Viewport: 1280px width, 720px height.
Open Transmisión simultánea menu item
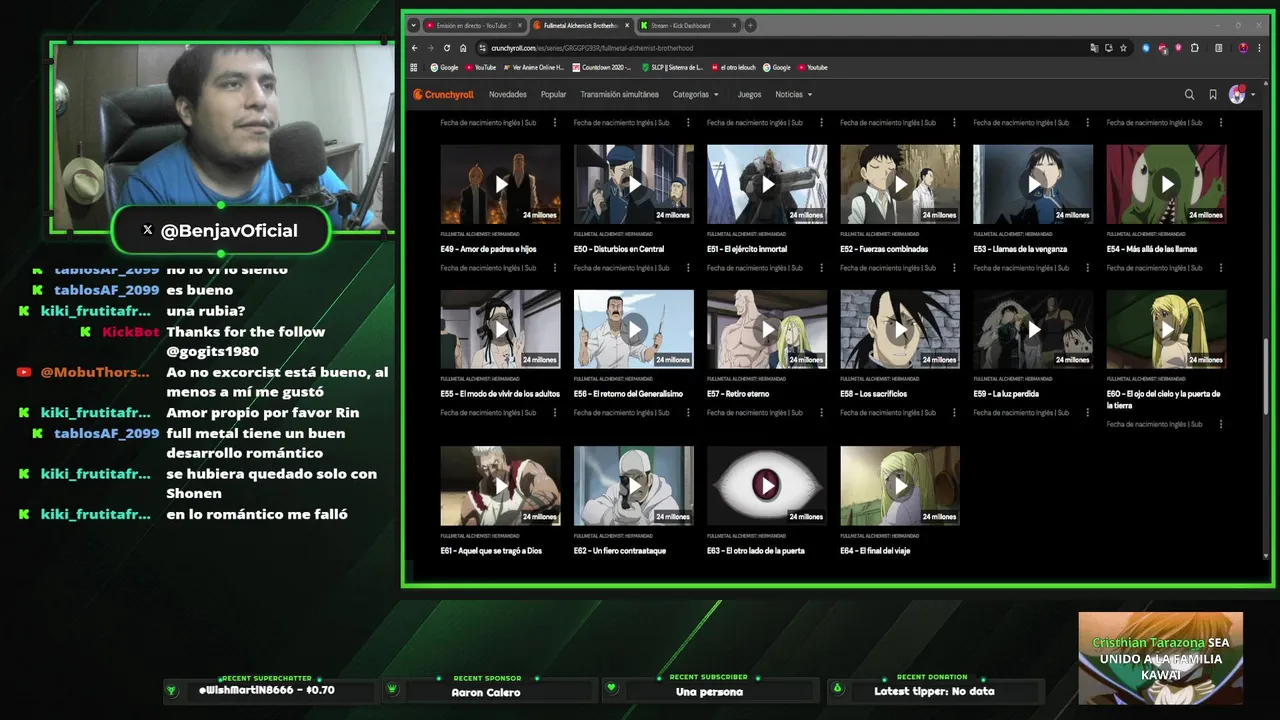(619, 94)
